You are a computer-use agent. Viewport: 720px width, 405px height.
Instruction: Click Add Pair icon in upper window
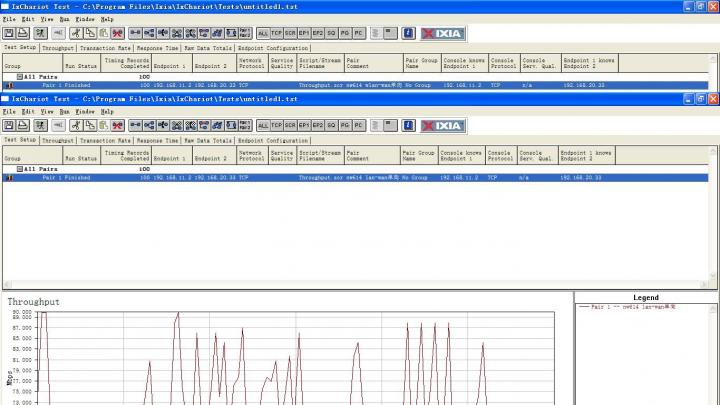[135, 33]
